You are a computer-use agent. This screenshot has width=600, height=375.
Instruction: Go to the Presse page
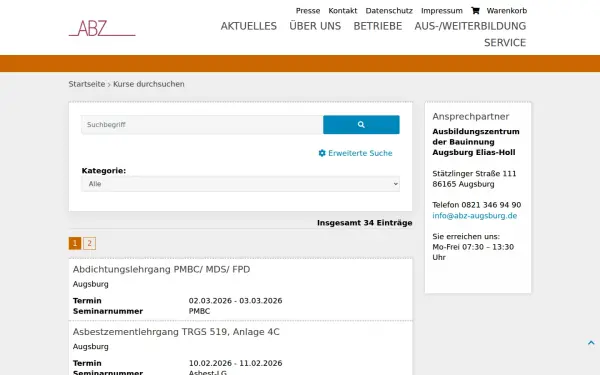[308, 11]
